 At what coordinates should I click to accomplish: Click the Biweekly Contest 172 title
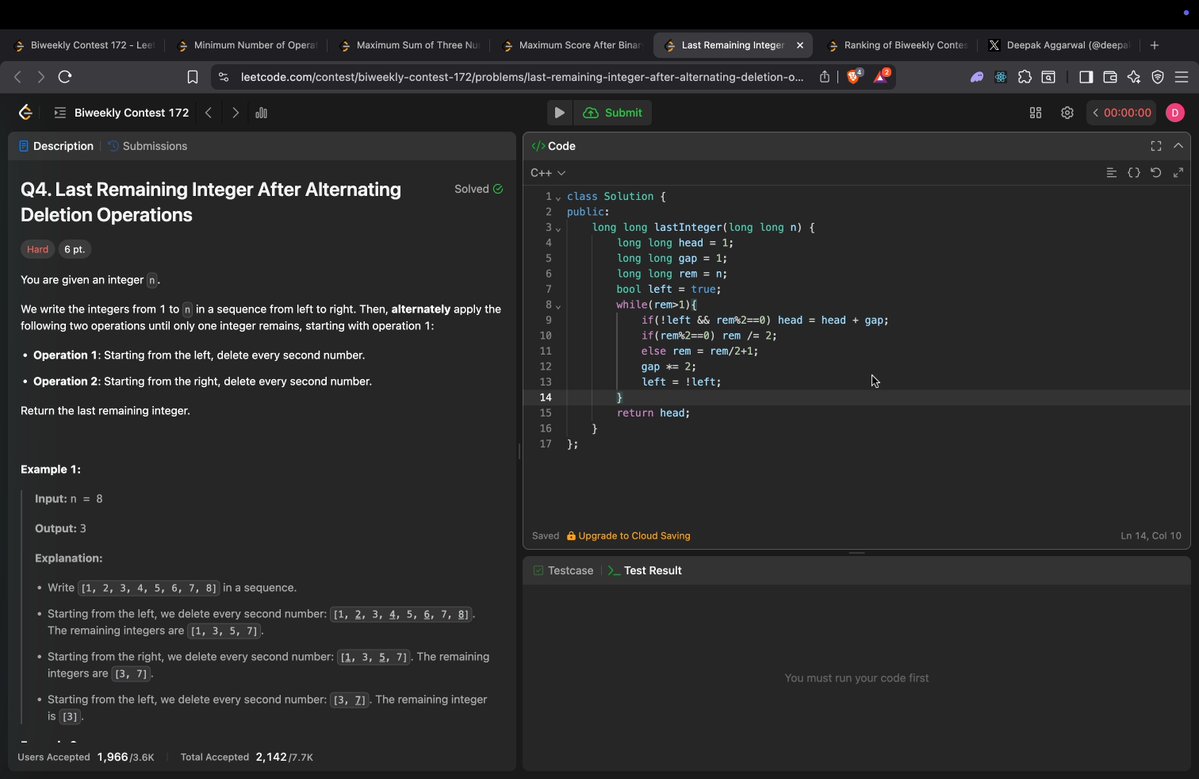coord(132,112)
